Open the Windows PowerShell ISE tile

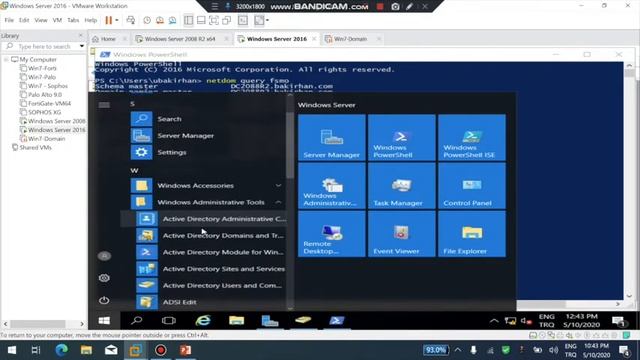pyautogui.click(x=472, y=138)
